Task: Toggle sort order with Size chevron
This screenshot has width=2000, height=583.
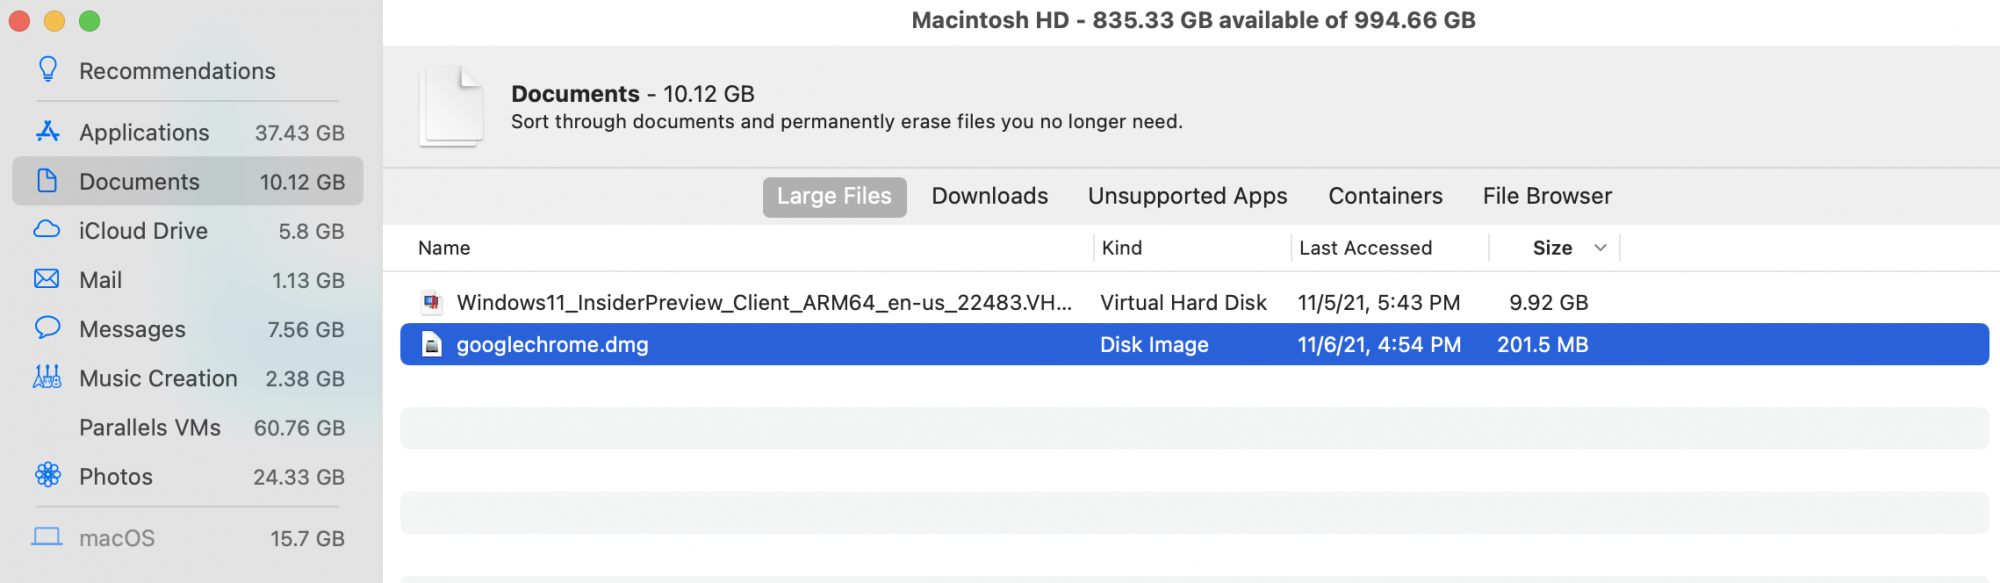Action: [x=1600, y=248]
